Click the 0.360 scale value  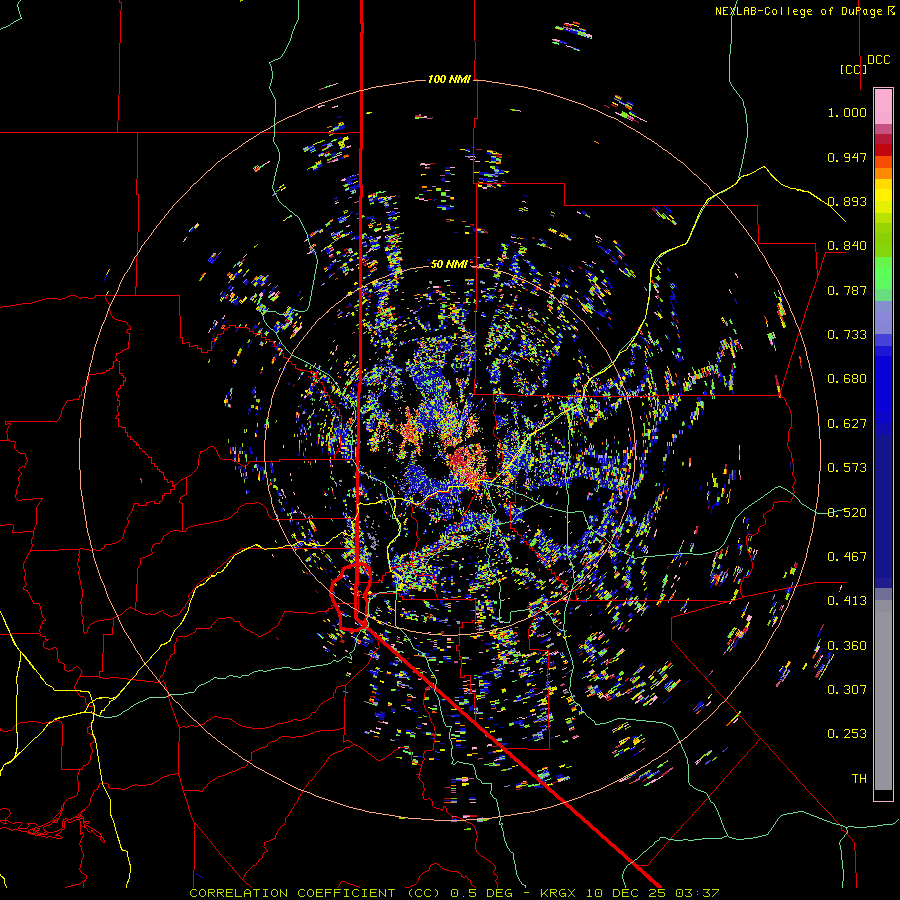pos(847,646)
